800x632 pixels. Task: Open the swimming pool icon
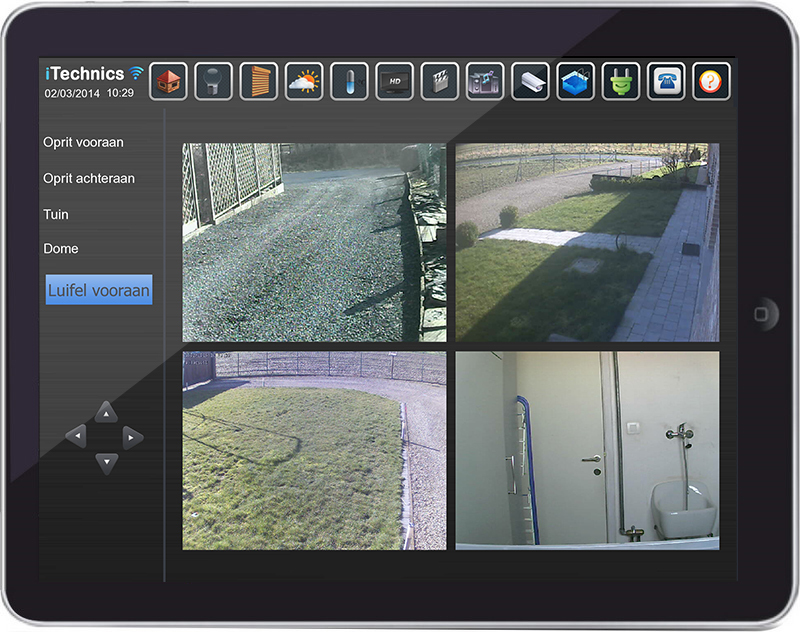575,81
